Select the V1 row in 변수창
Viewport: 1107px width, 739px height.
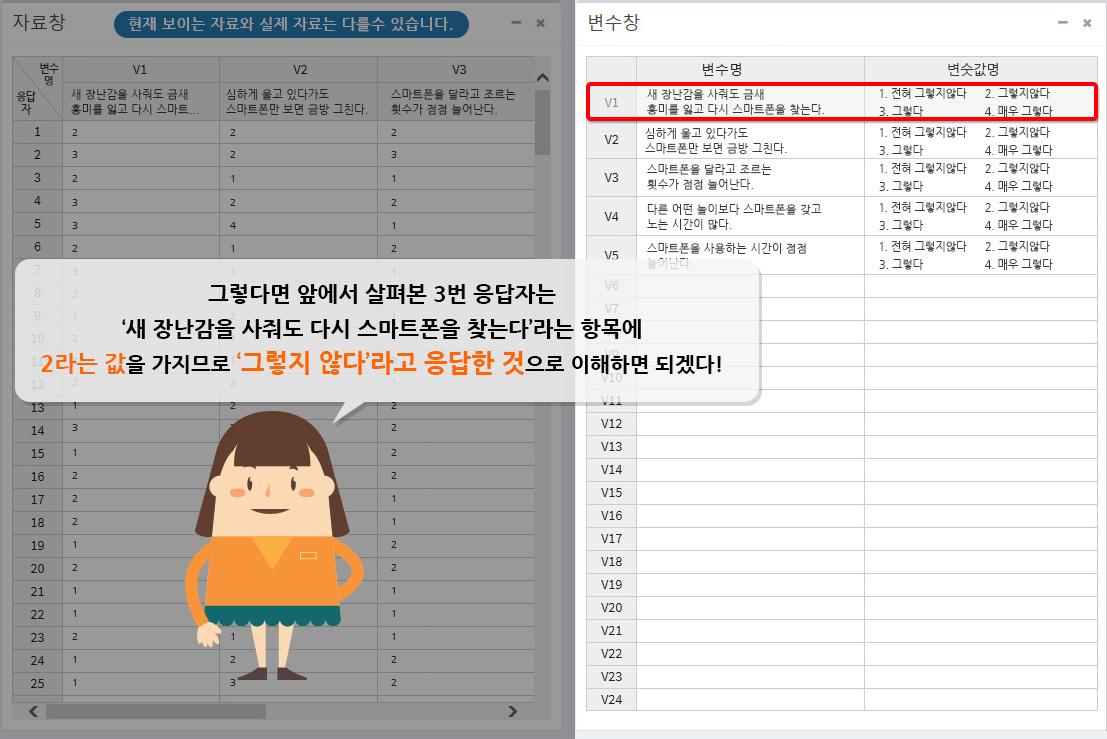842,102
